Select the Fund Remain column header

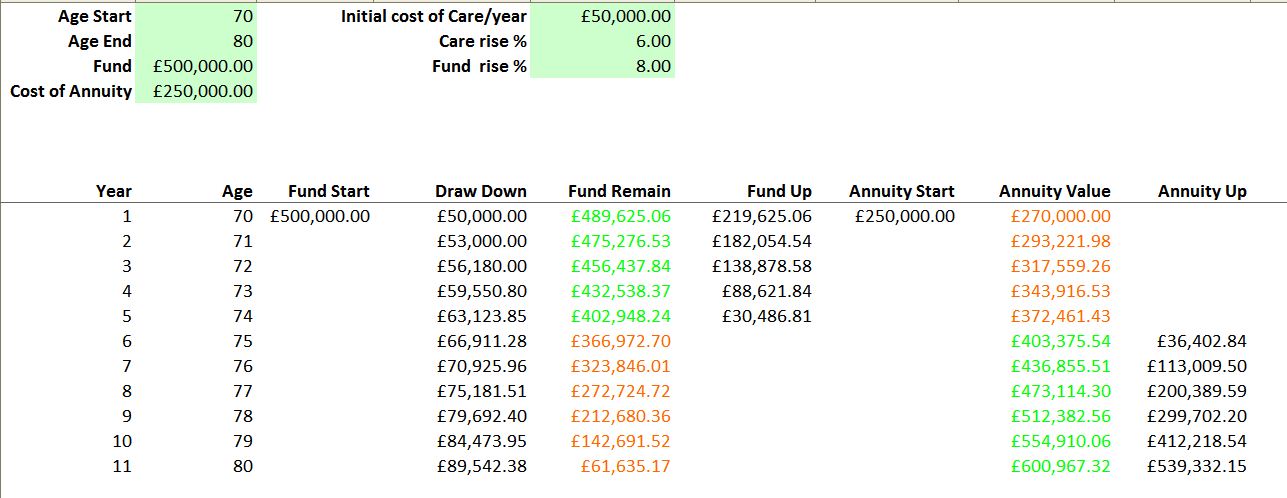point(619,191)
